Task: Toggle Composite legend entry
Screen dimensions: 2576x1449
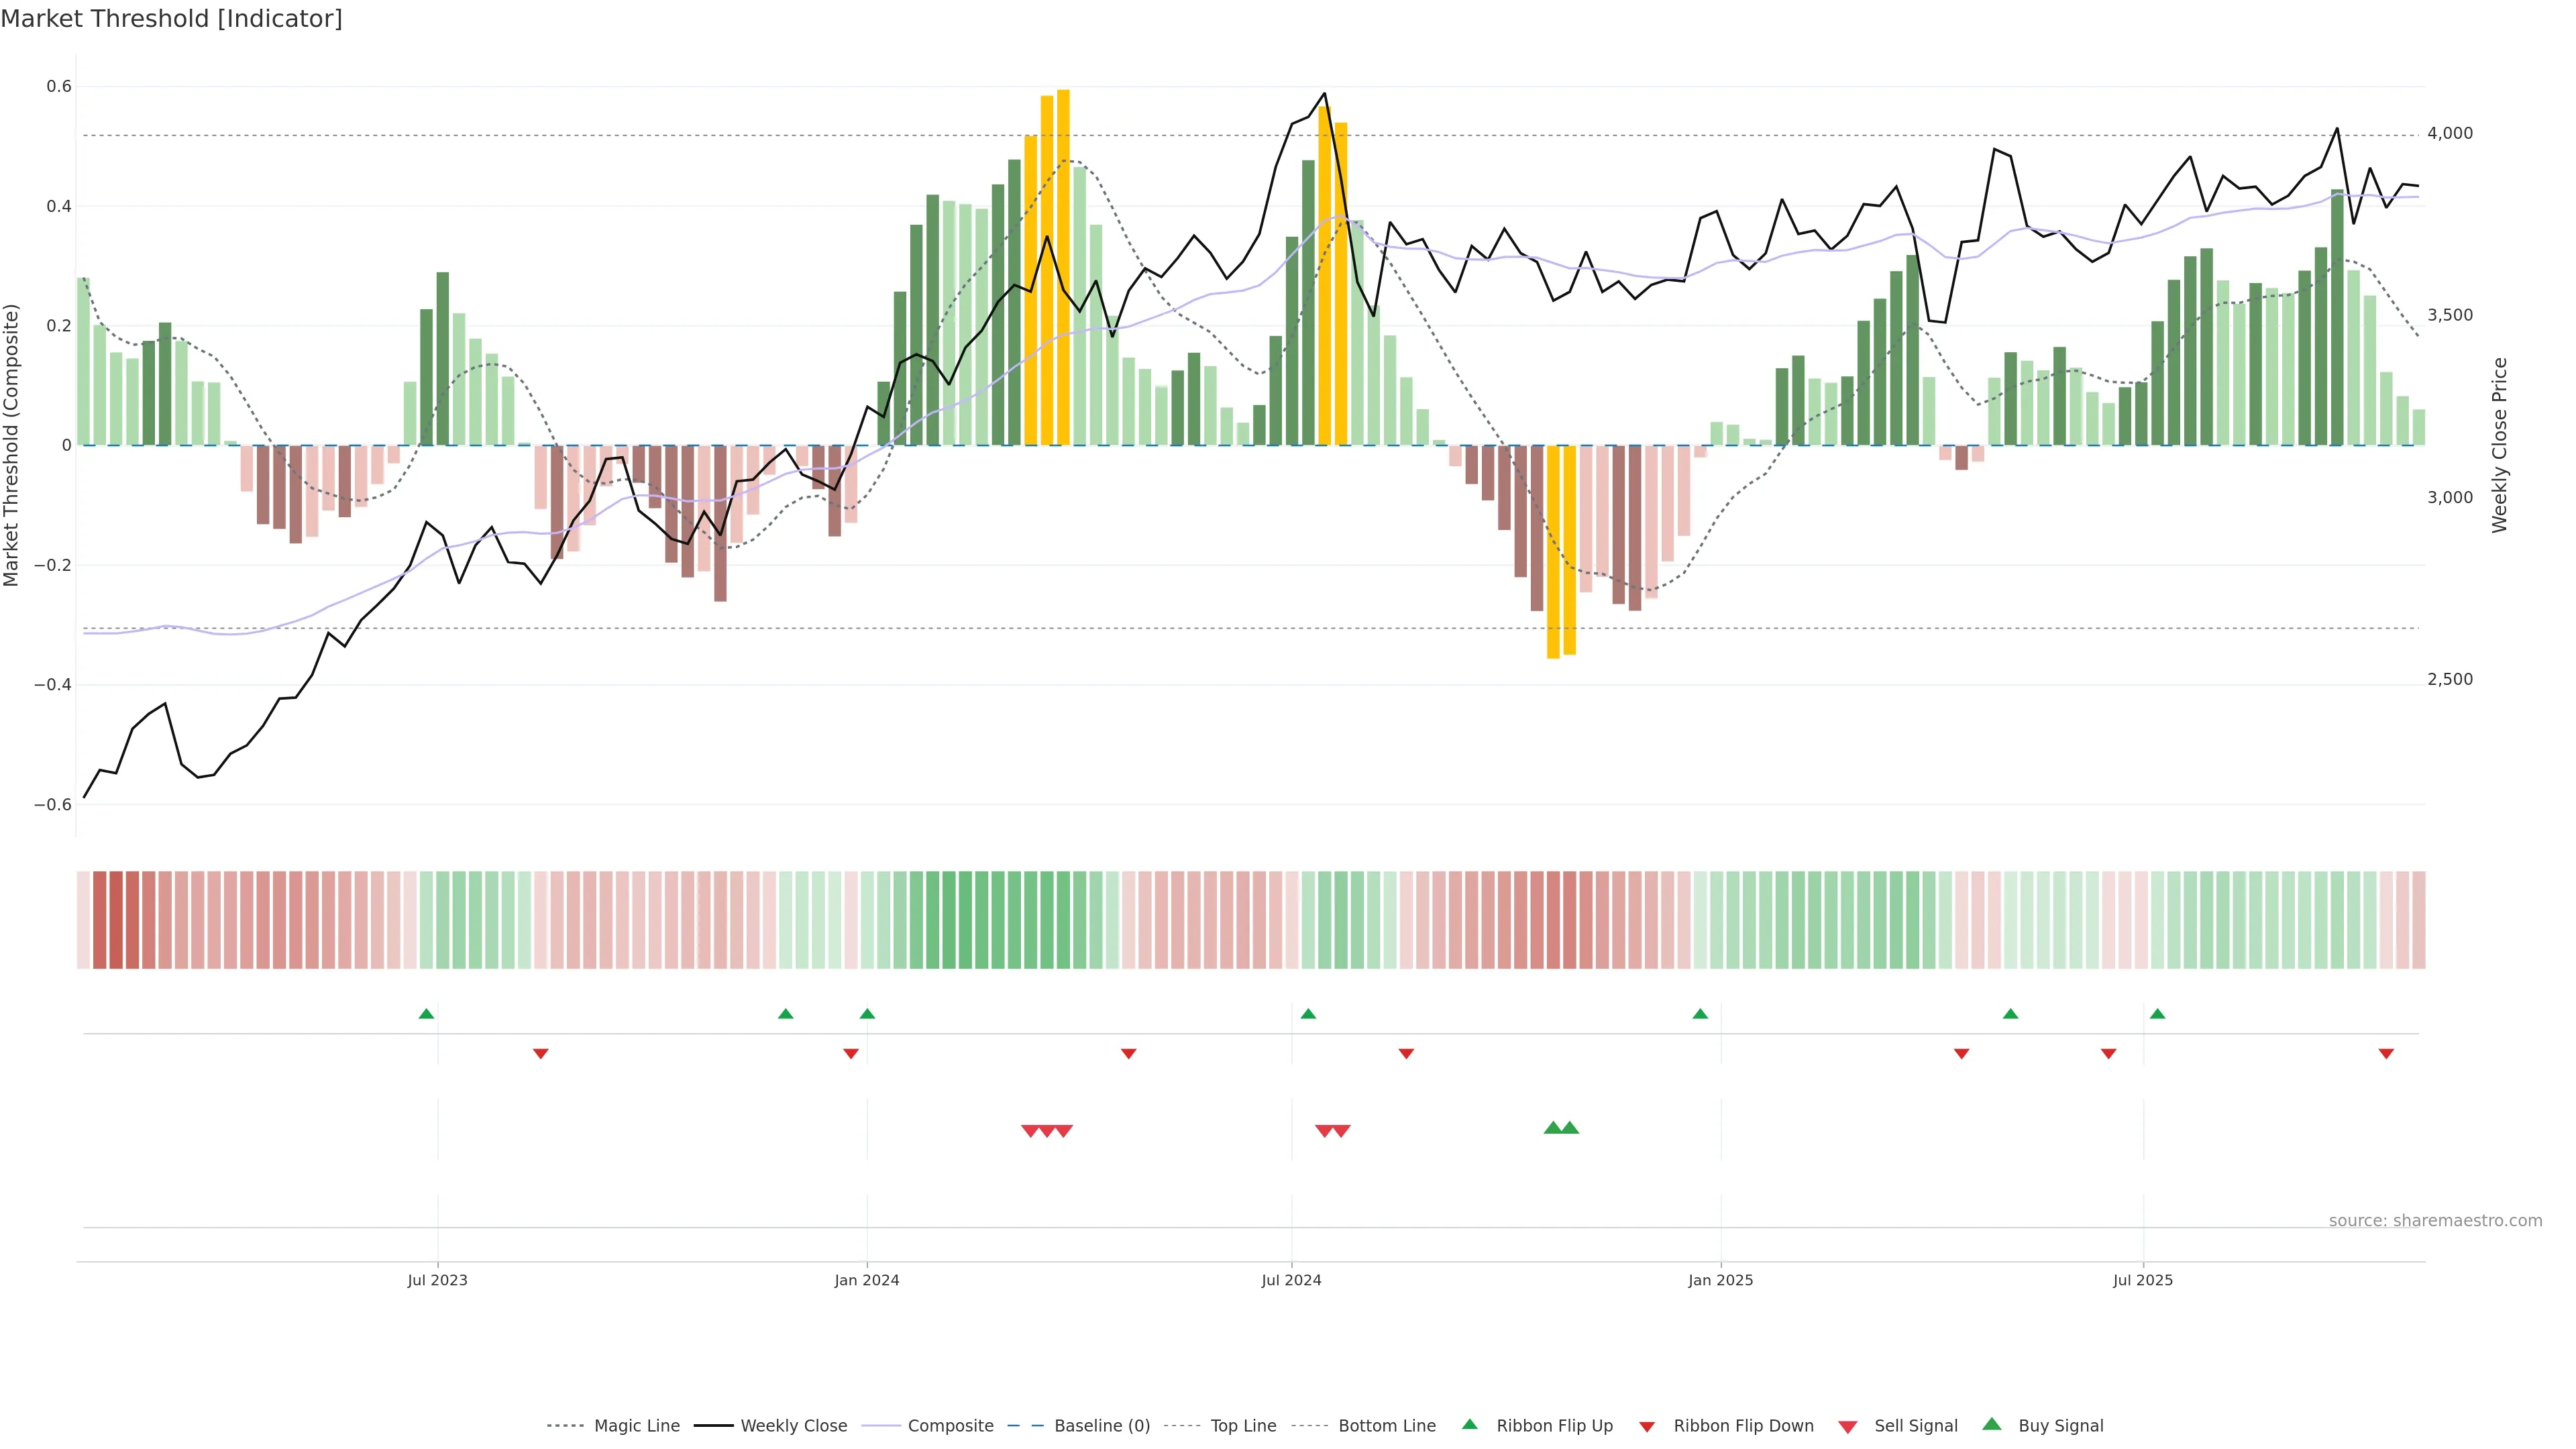Action: click(x=950, y=1426)
